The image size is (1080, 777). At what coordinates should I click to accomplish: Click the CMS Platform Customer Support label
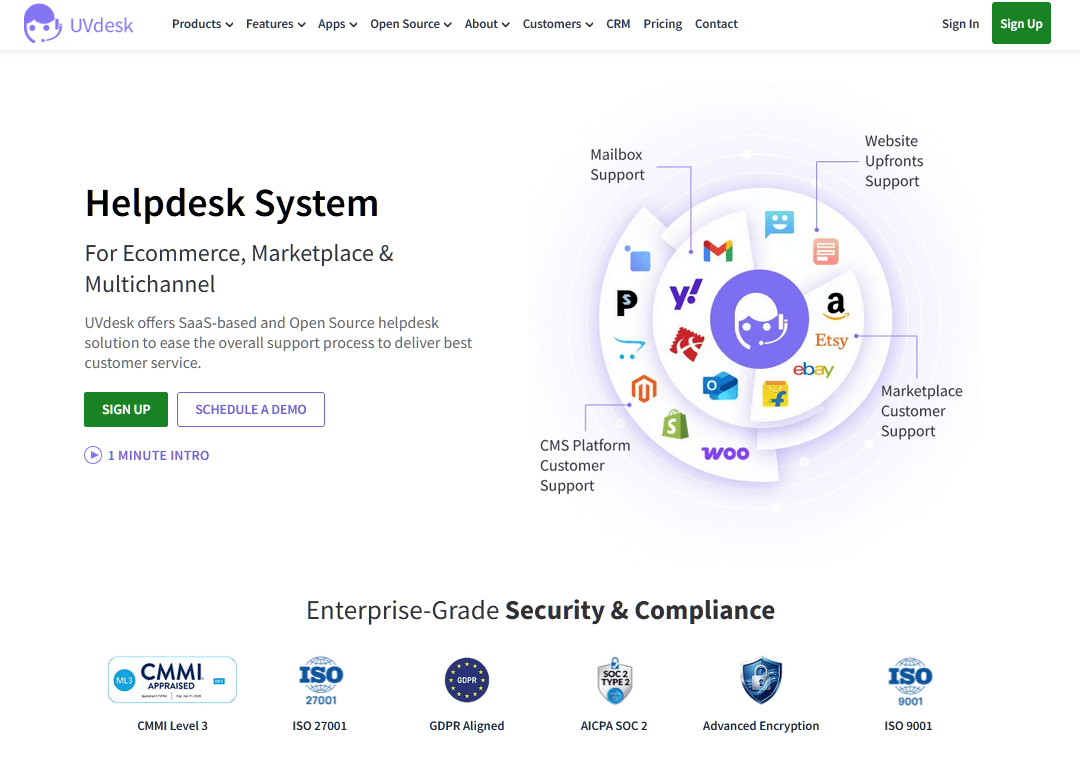point(585,466)
